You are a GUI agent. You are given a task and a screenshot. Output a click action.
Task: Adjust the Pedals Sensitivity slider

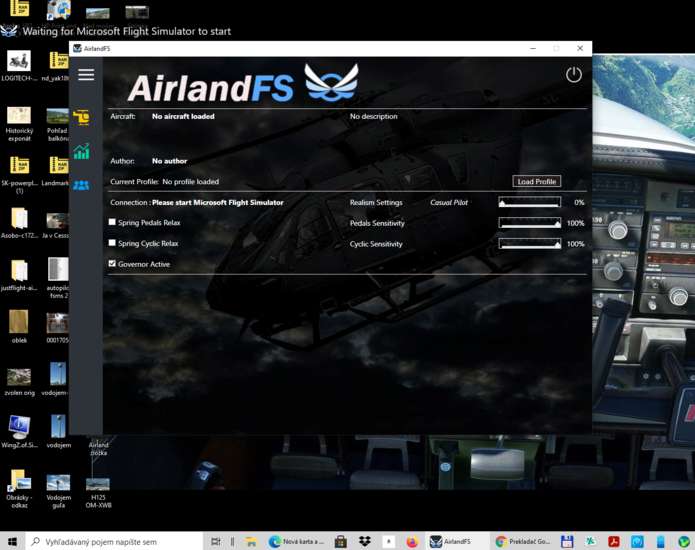pos(530,223)
